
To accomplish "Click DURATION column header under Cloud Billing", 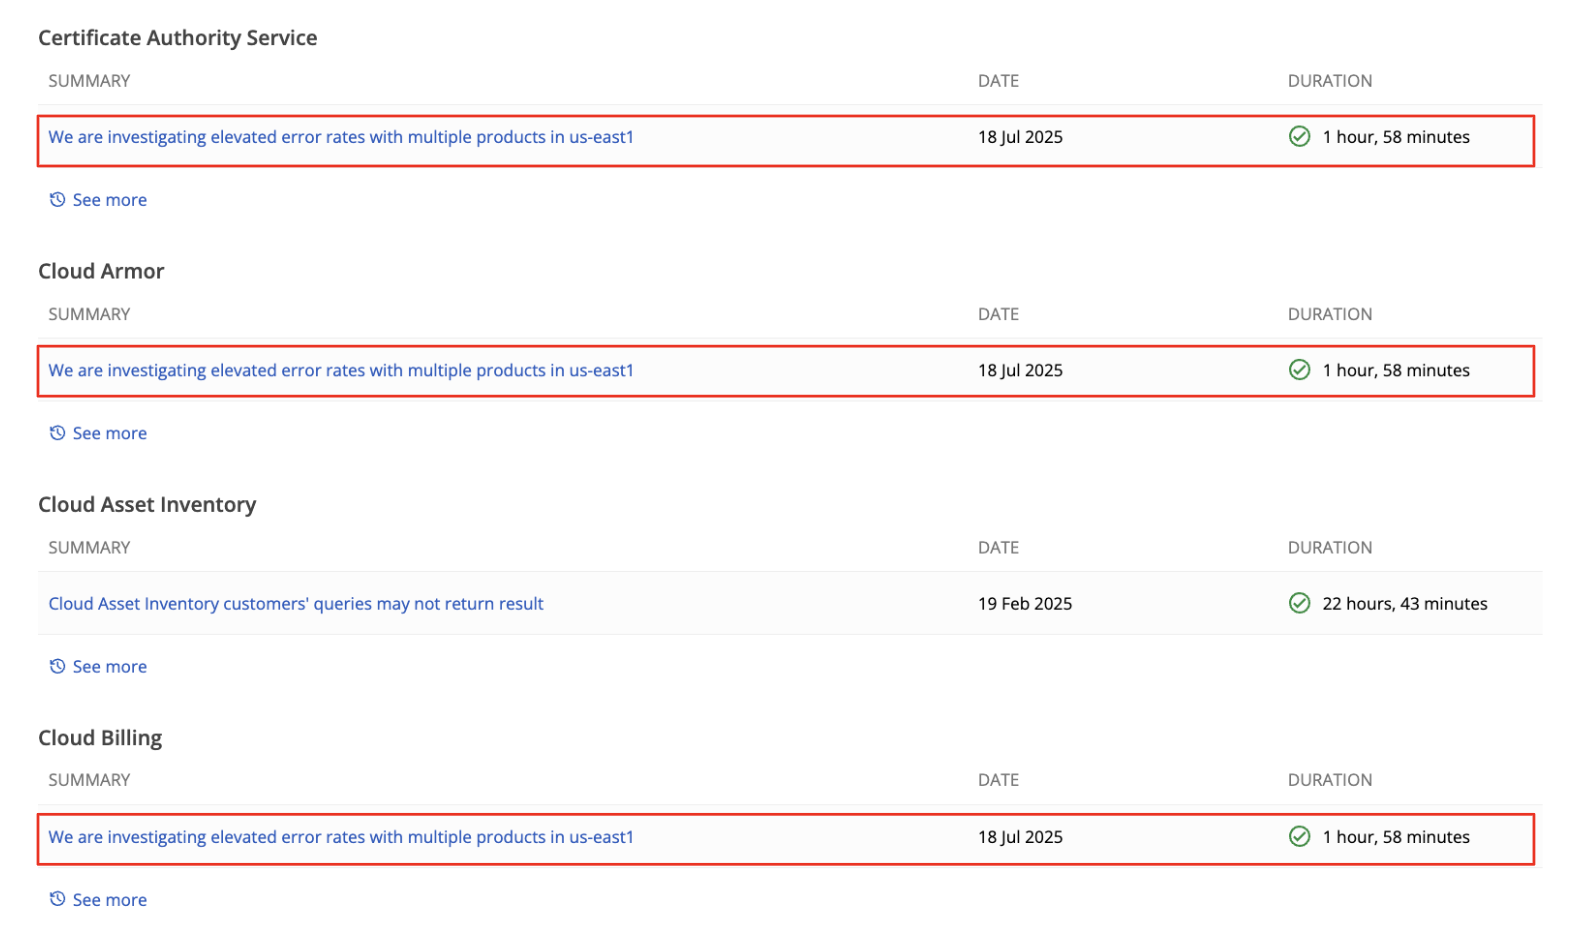I will click(1330, 780).
